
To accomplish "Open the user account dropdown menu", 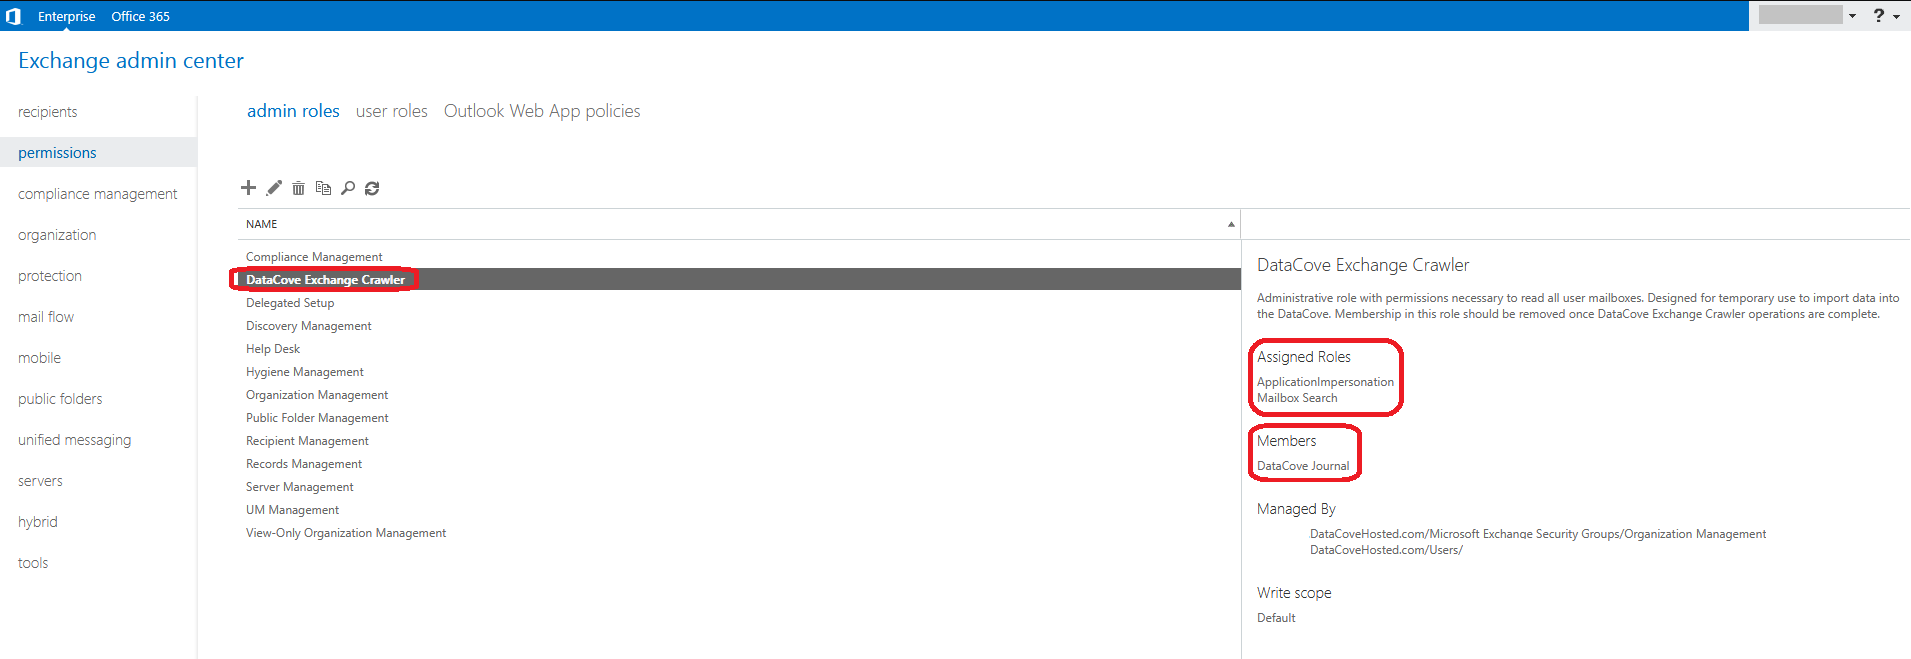I will 1852,16.
